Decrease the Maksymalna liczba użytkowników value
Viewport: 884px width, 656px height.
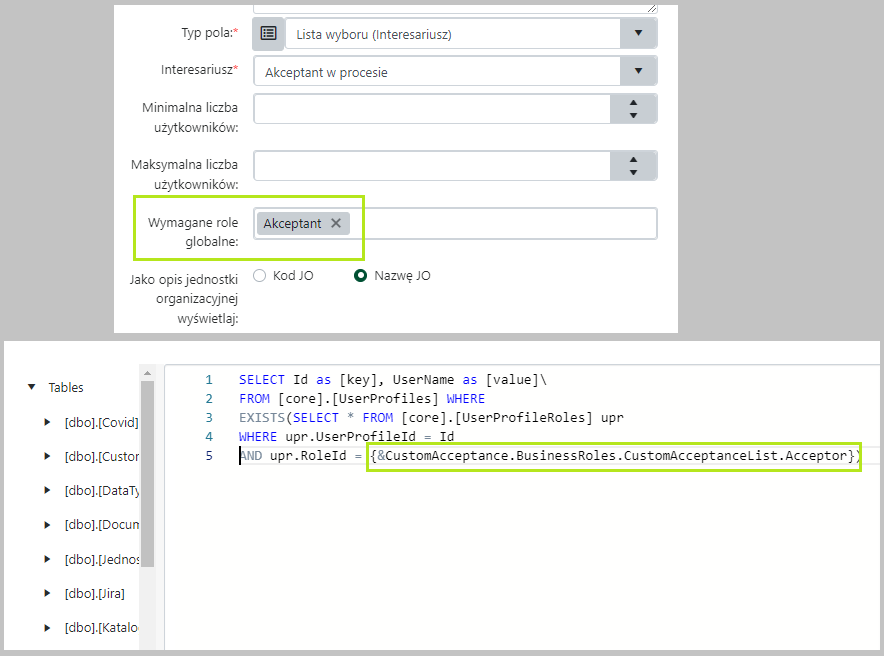click(633, 173)
